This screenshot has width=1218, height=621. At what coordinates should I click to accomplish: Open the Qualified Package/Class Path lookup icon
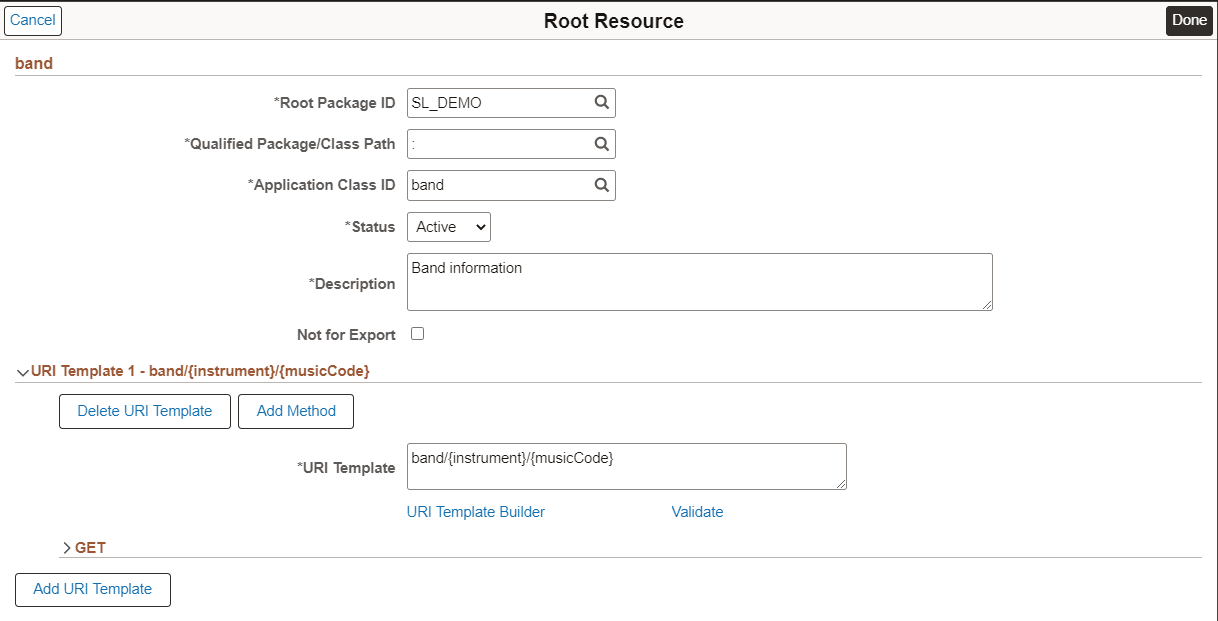tap(600, 143)
